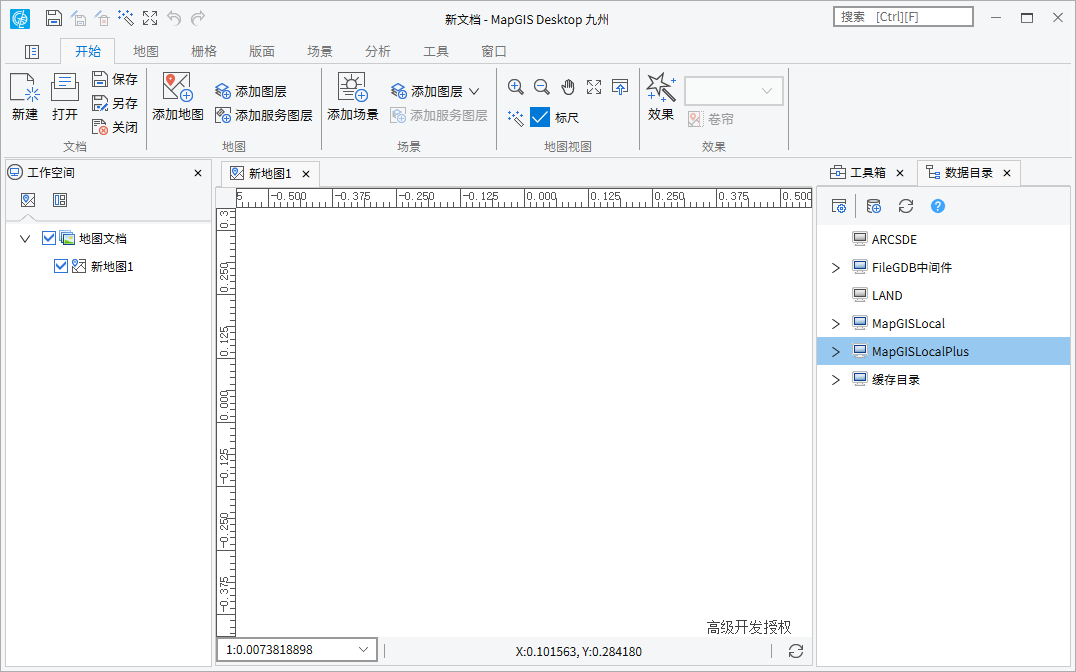Click the upward arrow view icon in 地图视图

[620, 87]
